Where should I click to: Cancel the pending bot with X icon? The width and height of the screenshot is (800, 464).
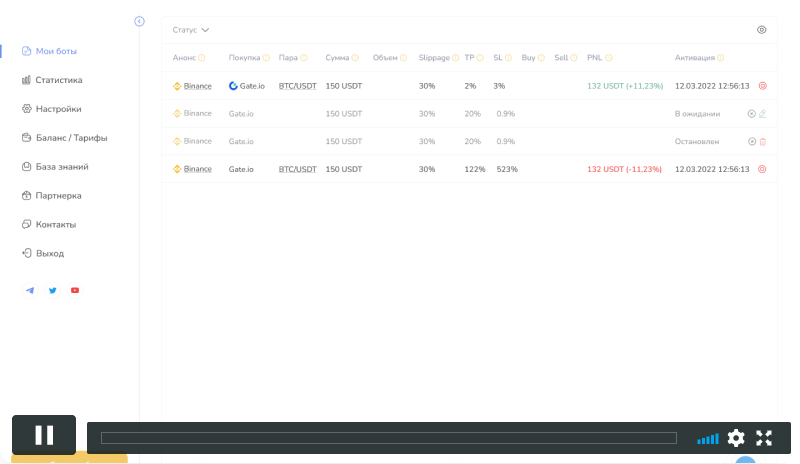[751, 114]
